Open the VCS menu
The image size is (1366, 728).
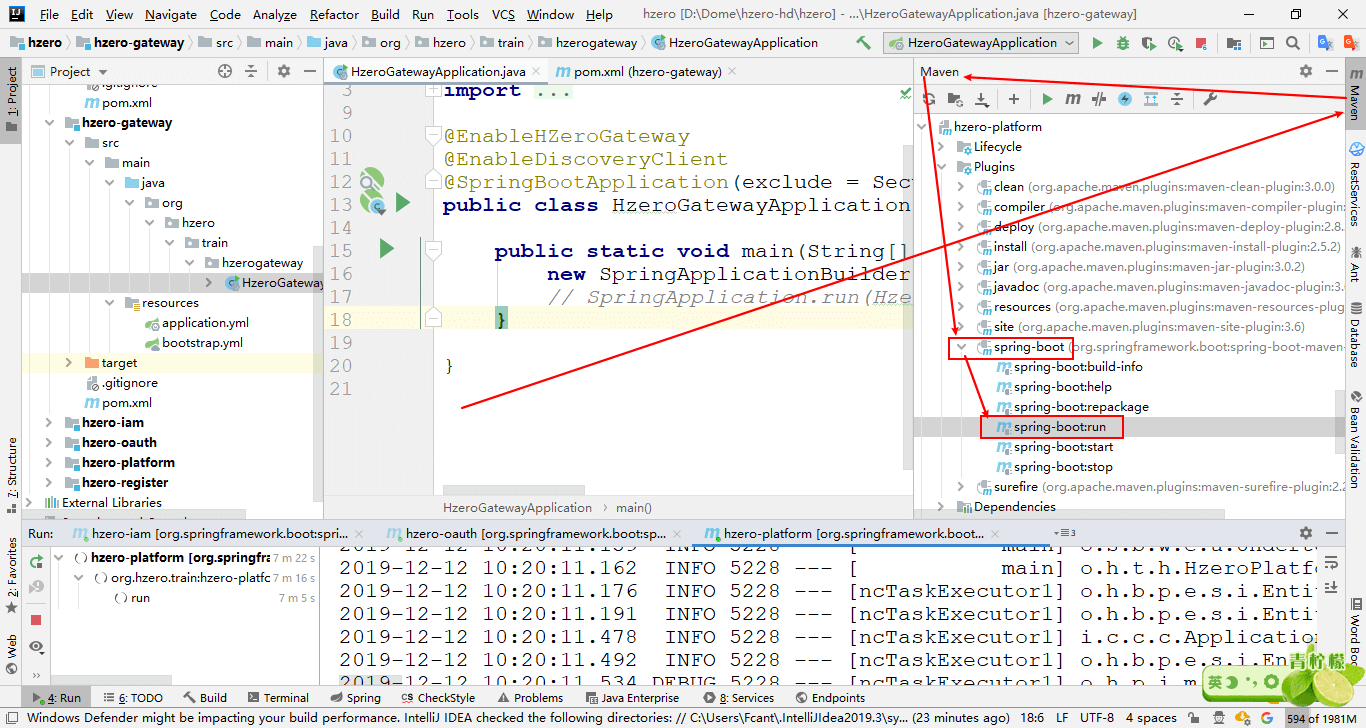[503, 15]
